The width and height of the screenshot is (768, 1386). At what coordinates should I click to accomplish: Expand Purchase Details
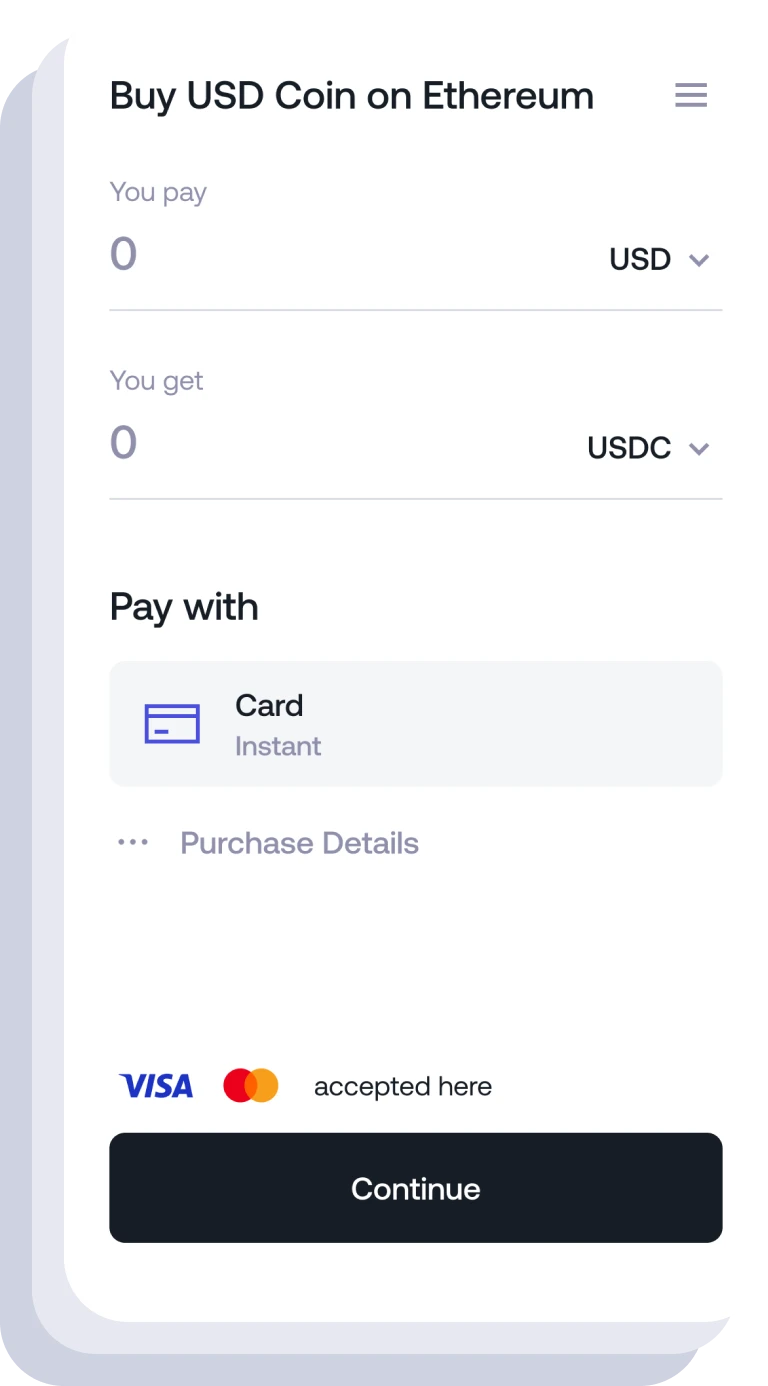pos(299,843)
